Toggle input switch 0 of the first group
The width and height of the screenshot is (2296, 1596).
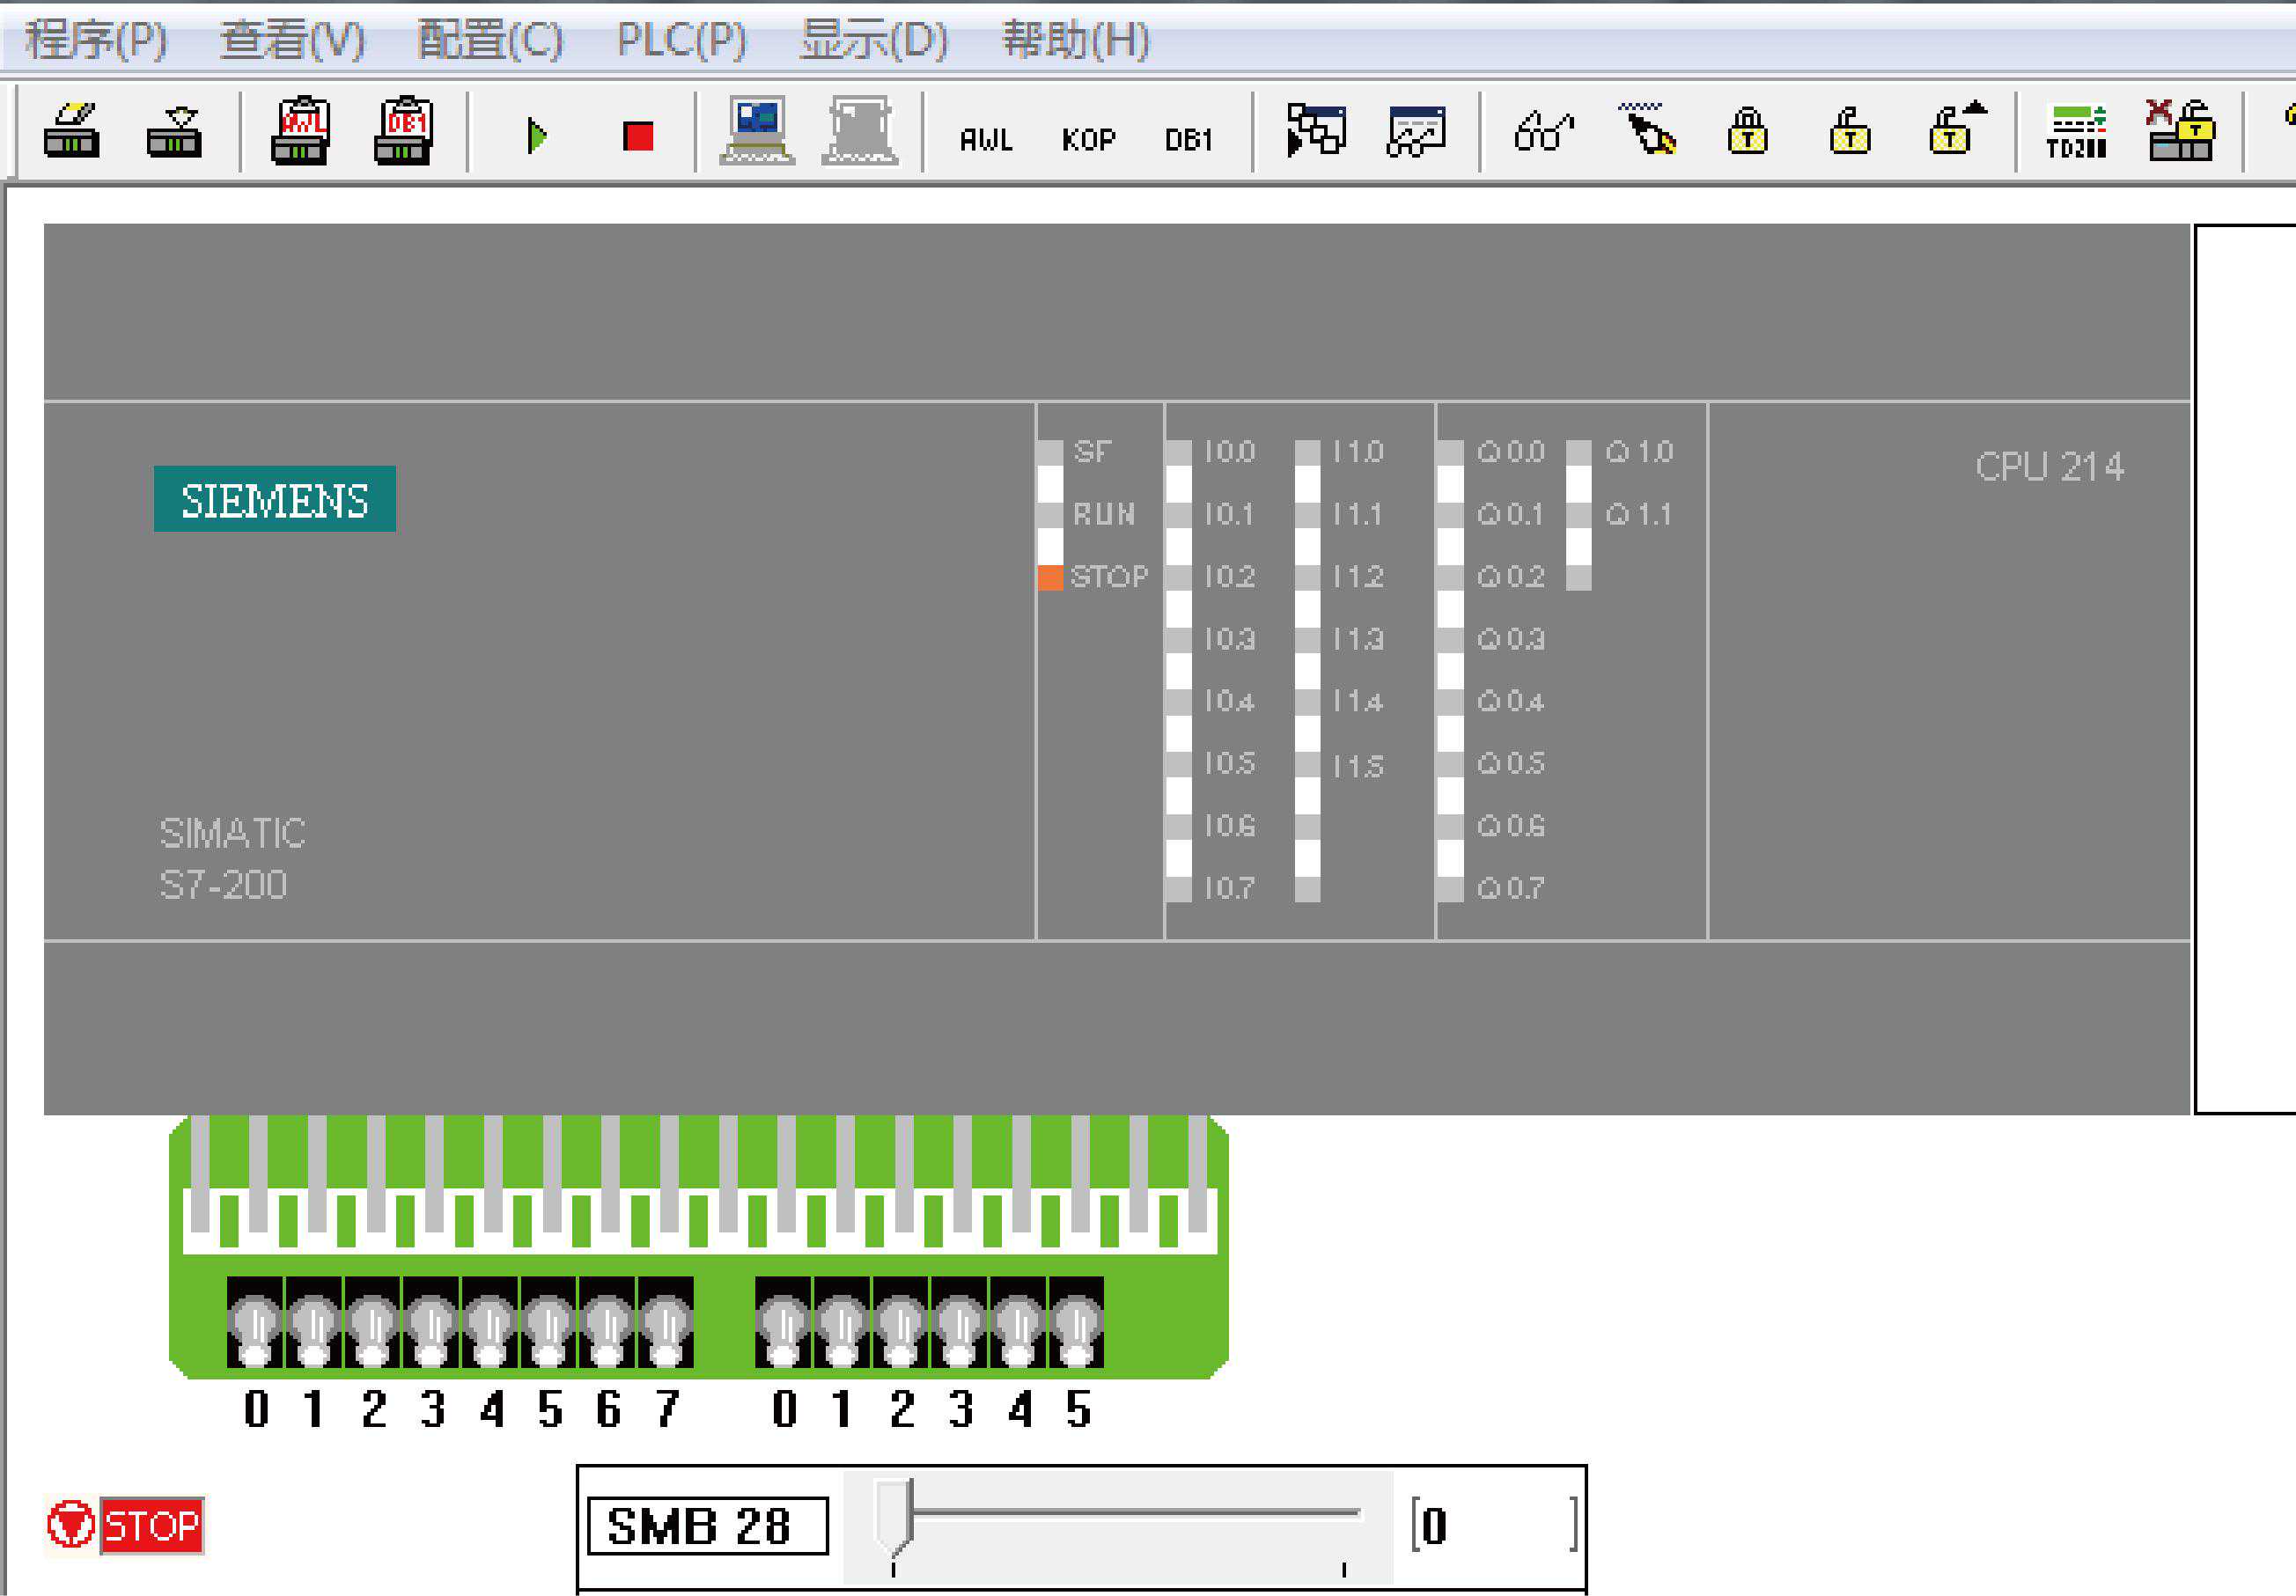(x=256, y=1323)
